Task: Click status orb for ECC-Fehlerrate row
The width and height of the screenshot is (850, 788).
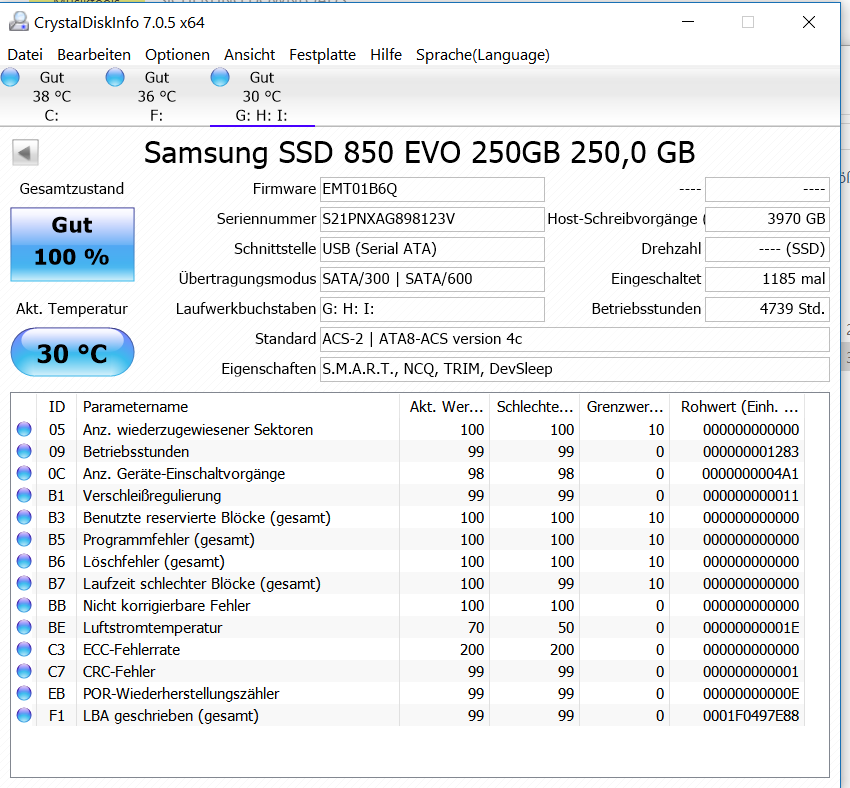Action: pos(24,649)
